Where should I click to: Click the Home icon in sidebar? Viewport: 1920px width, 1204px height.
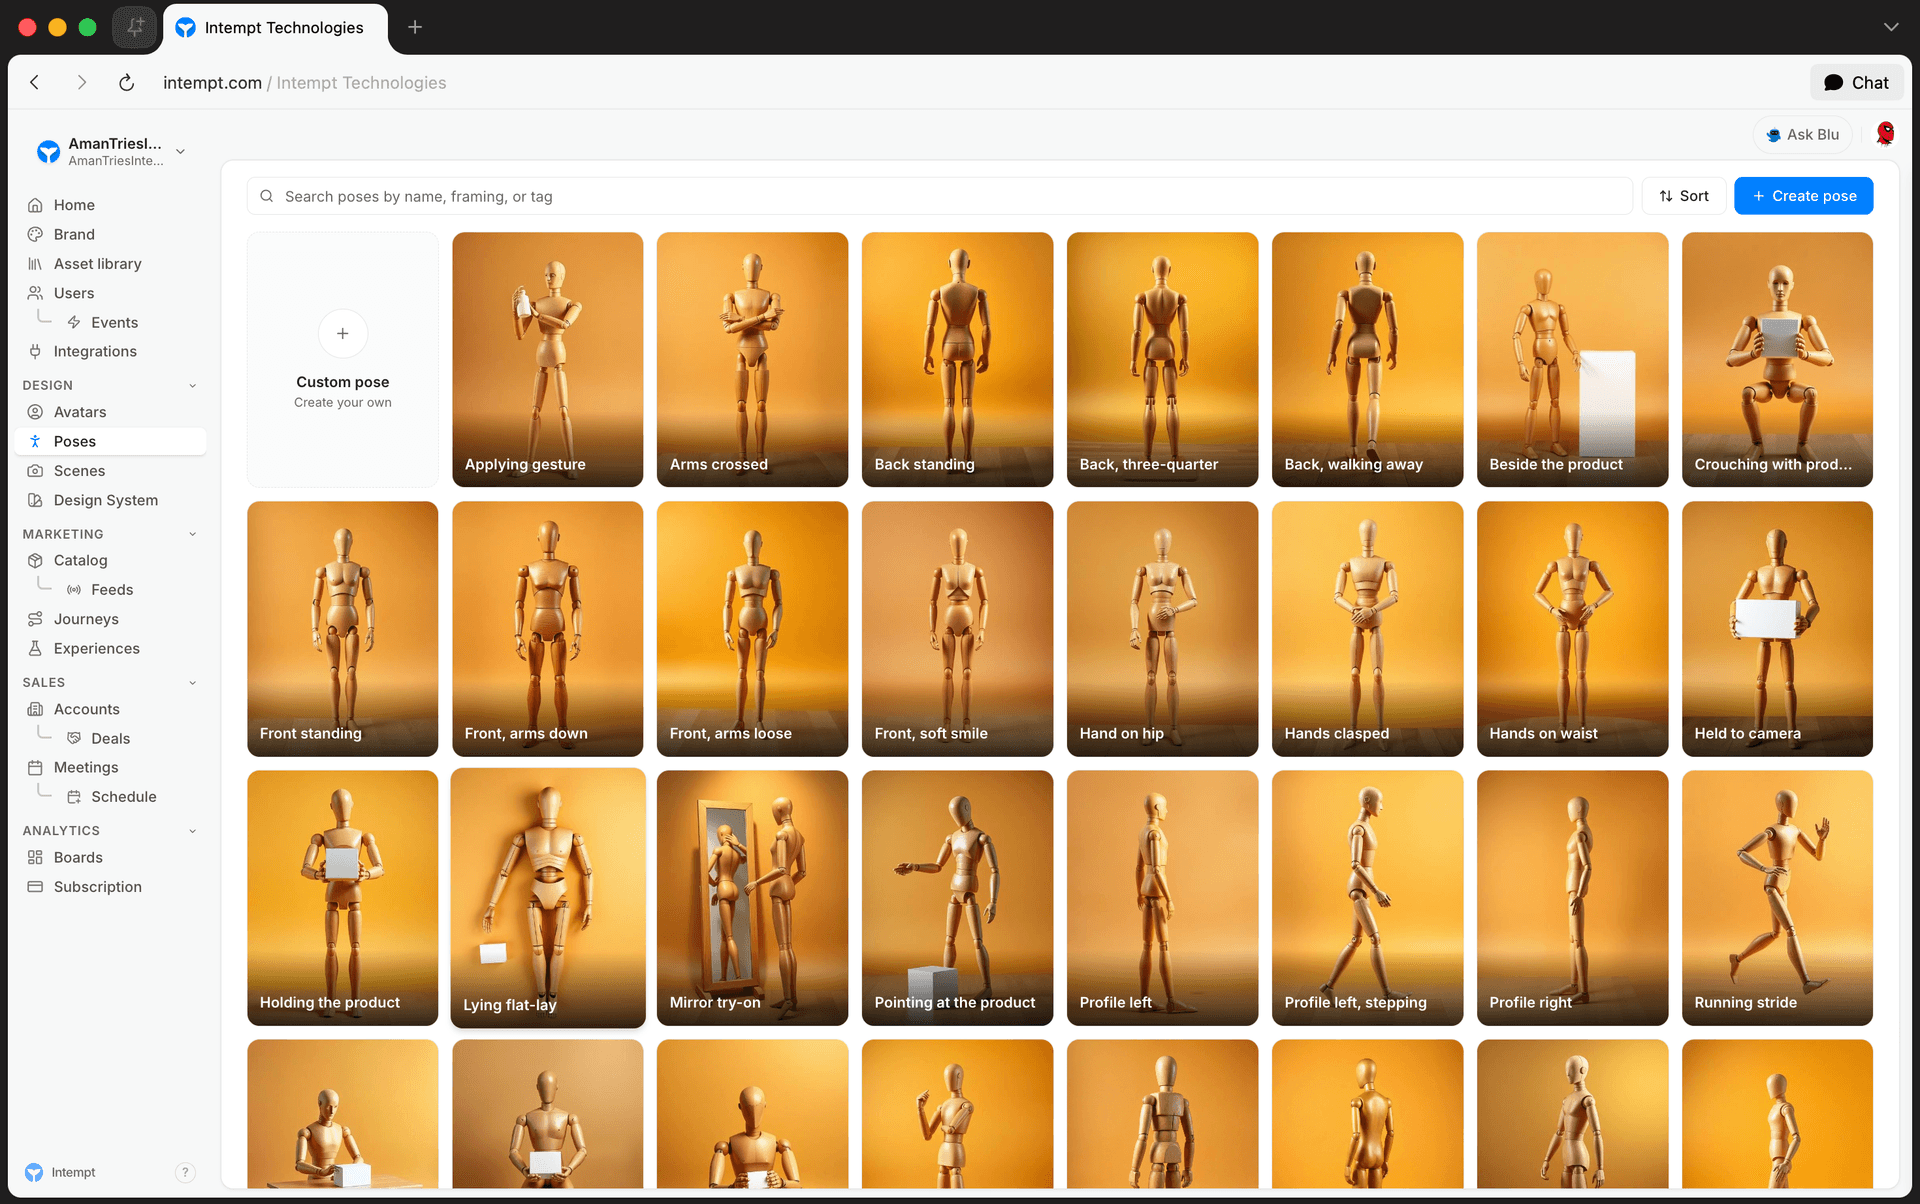point(35,205)
